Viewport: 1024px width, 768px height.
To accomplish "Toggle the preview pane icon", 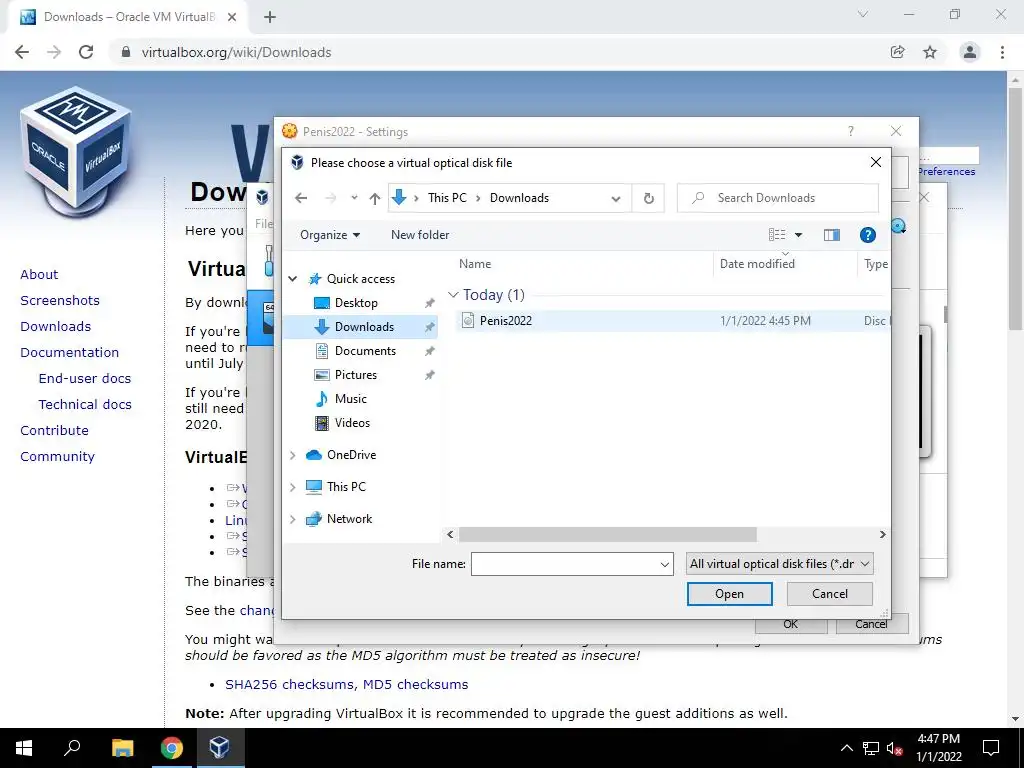I will point(831,235).
